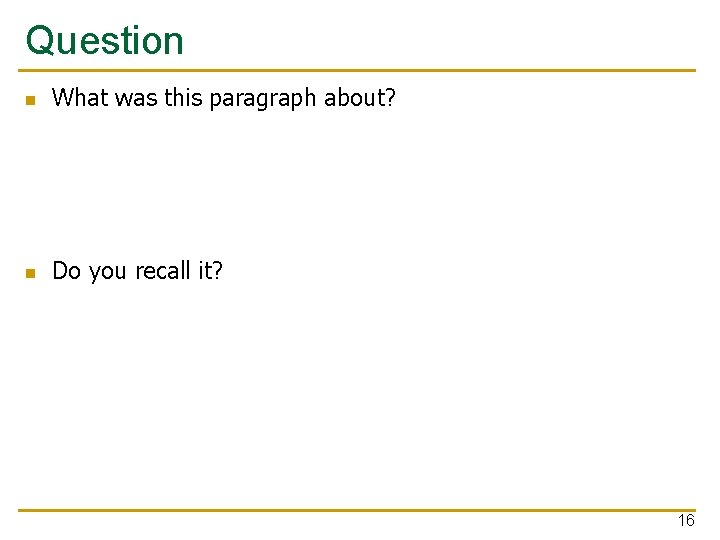Click the word "recall" in second bullet
720x540 pixels.
163,270
